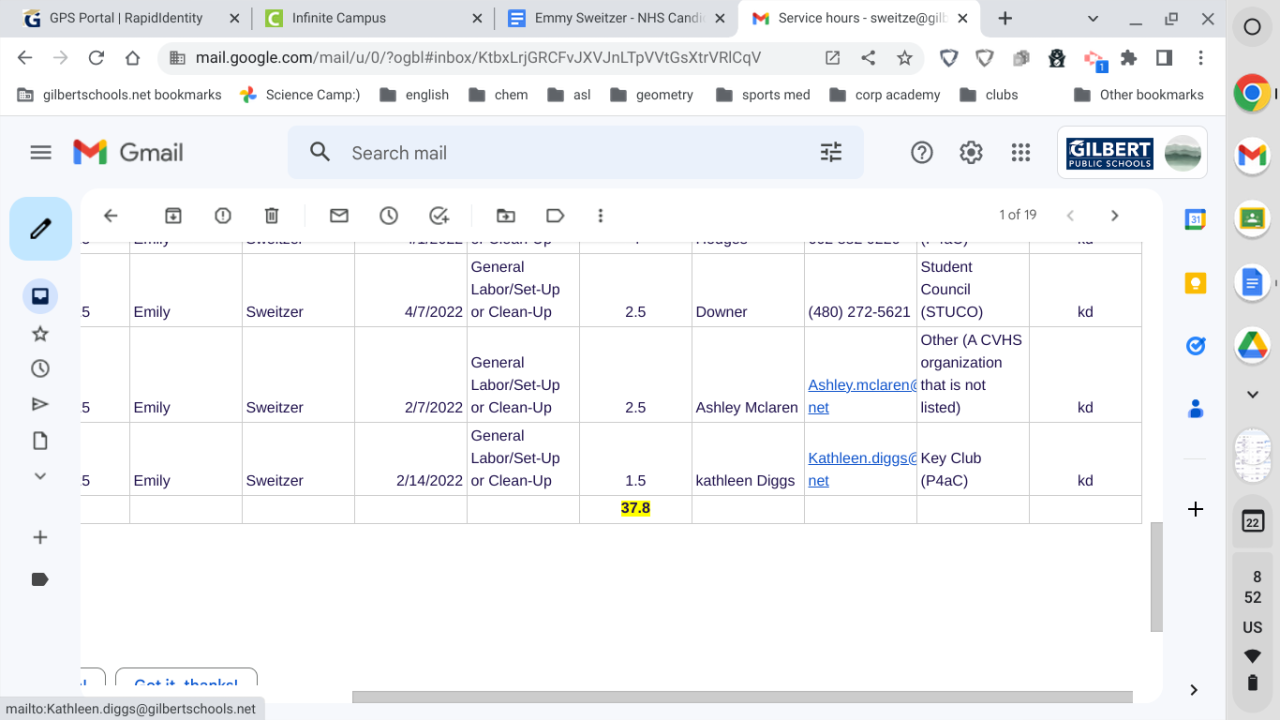This screenshot has width=1280, height=720.
Task: Reload the current page
Action: pyautogui.click(x=96, y=58)
